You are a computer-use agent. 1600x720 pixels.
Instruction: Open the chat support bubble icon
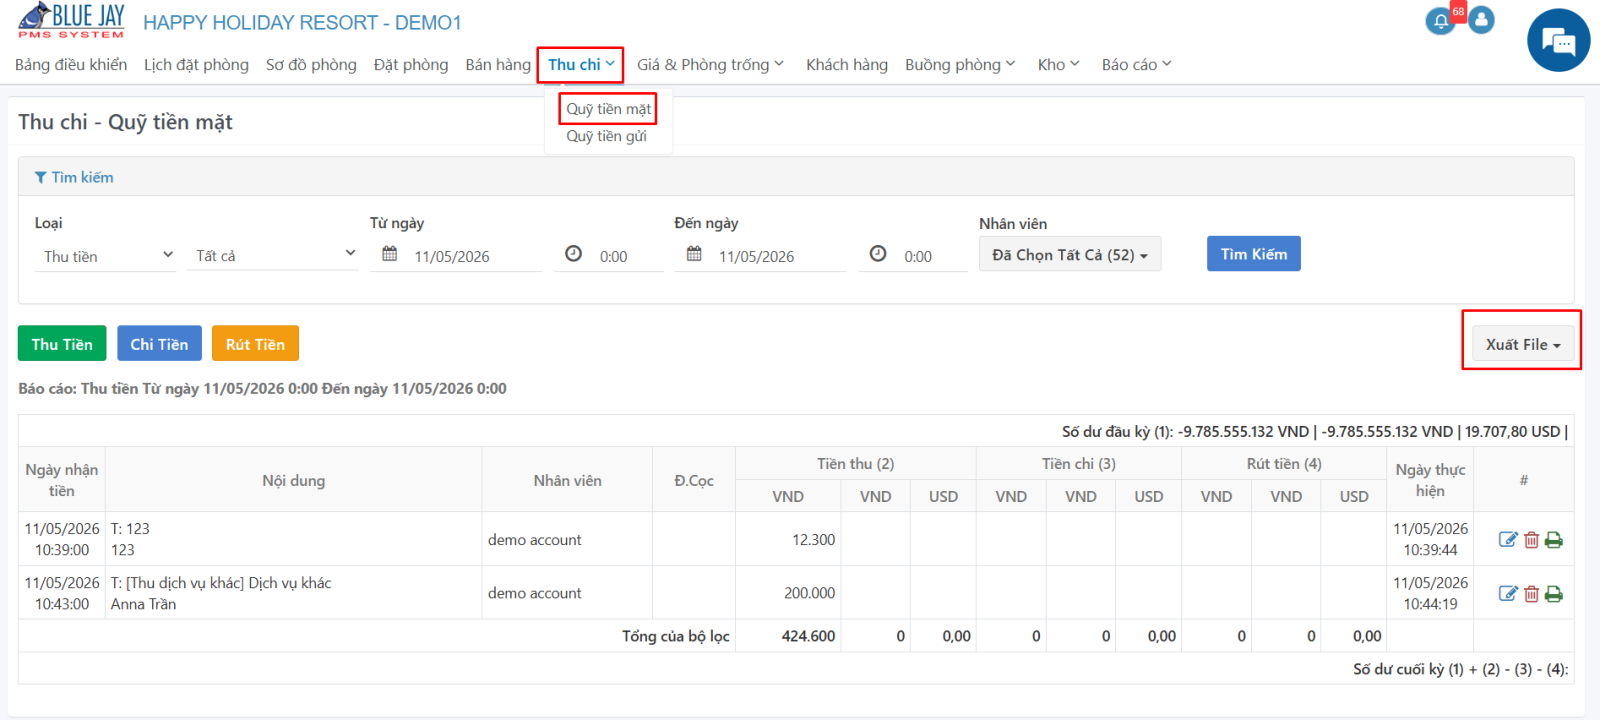point(1558,41)
